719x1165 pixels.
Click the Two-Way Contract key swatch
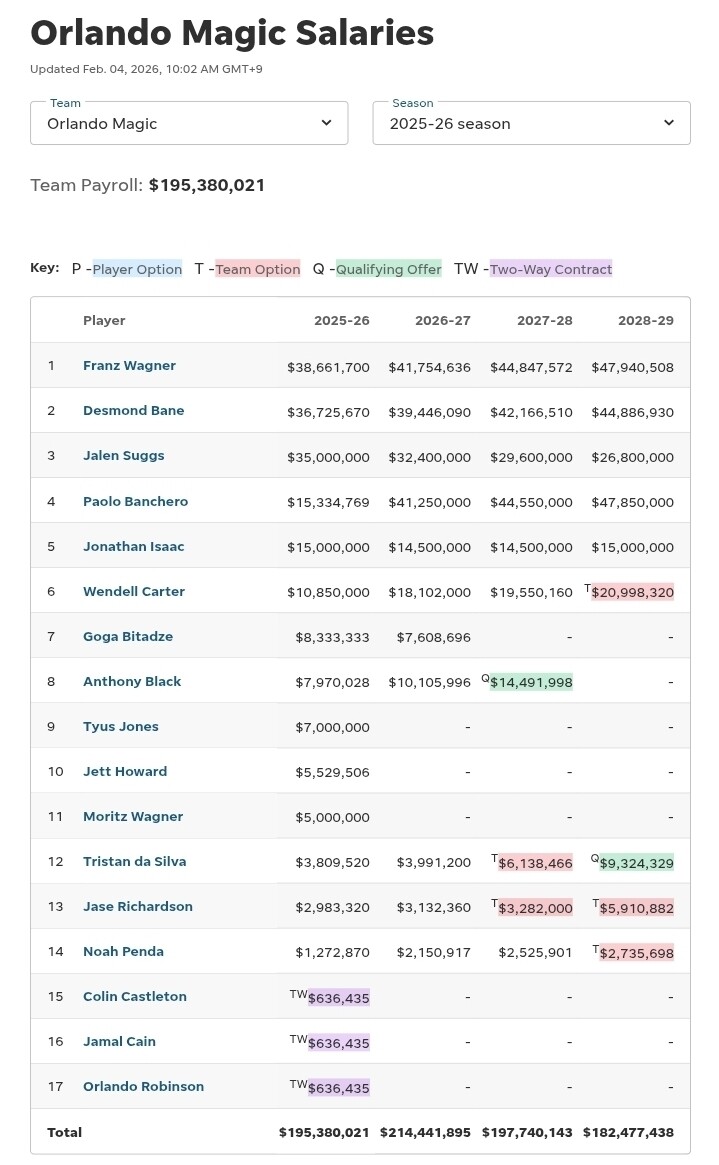(550, 269)
